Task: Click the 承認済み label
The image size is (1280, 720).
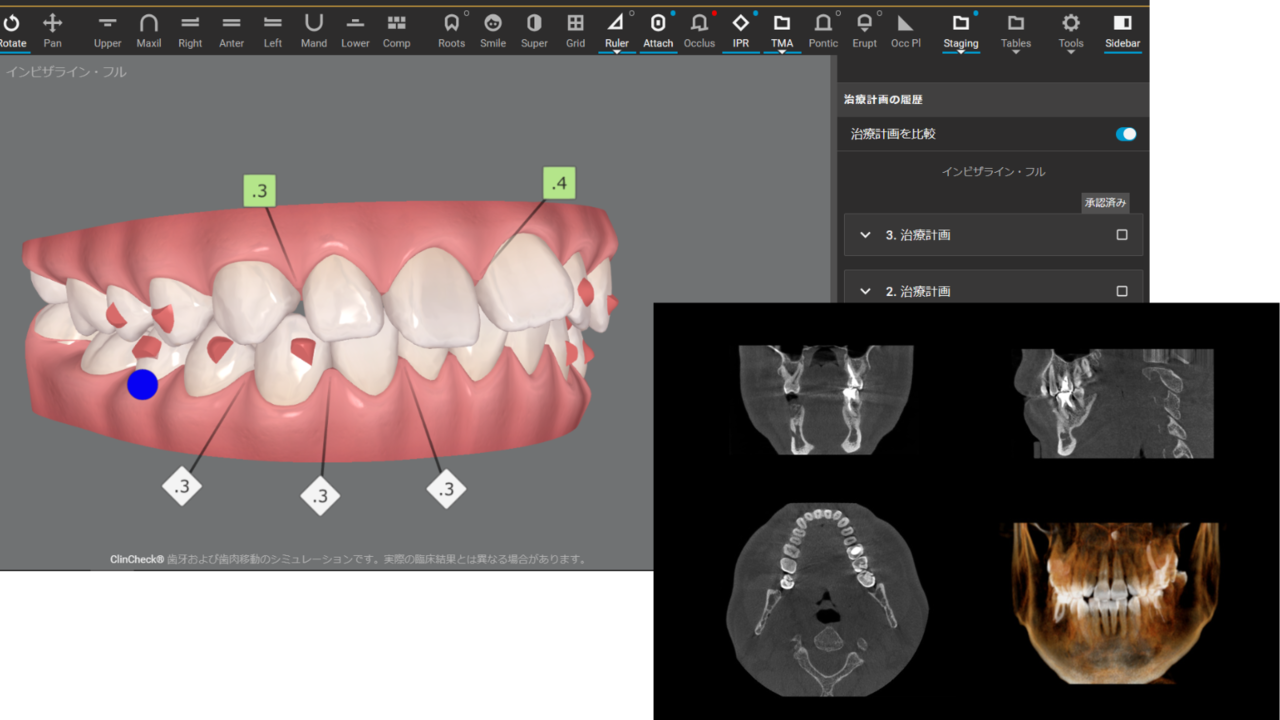Action: coord(1105,203)
